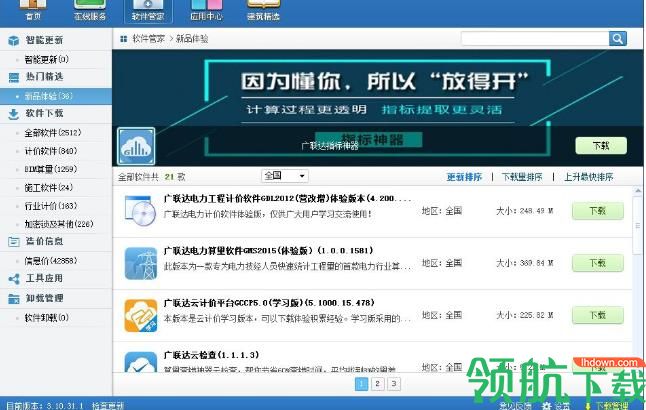646x410 pixels.
Task: Click the 卸载管理 folder icon
Action: (14, 299)
